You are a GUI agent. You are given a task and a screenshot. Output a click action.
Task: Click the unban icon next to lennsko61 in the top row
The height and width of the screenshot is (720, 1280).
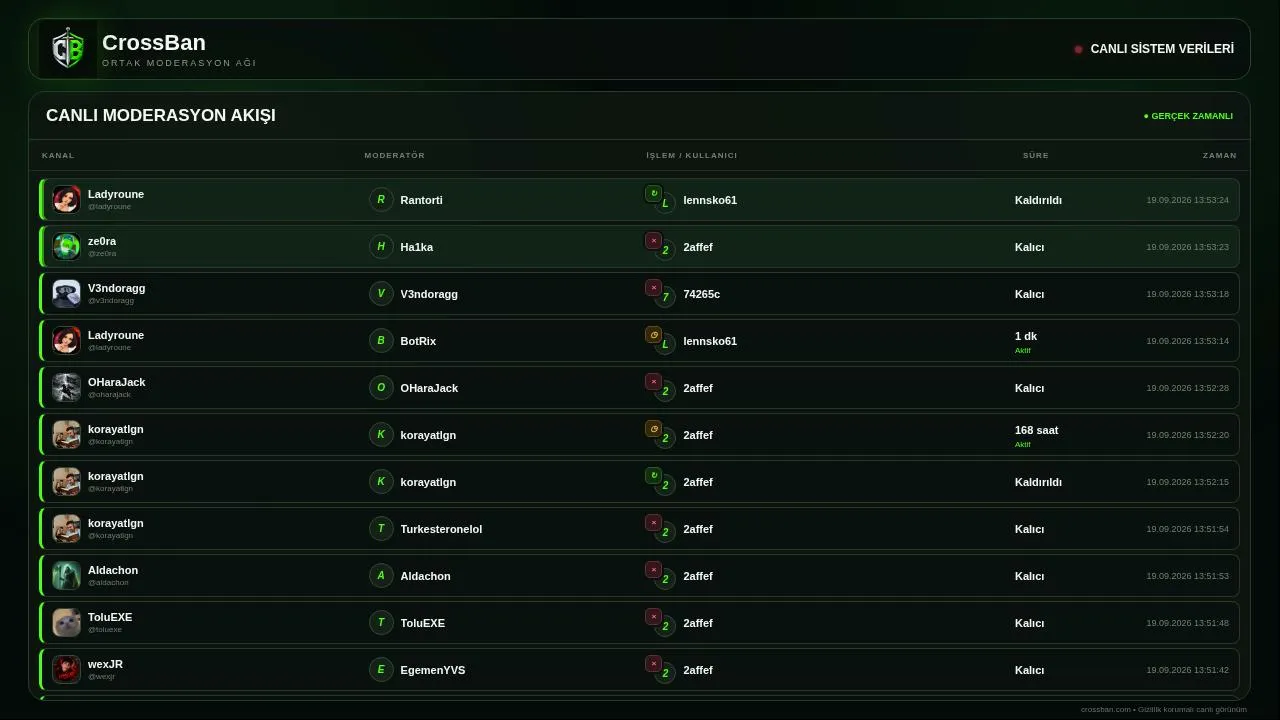pyautogui.click(x=653, y=193)
